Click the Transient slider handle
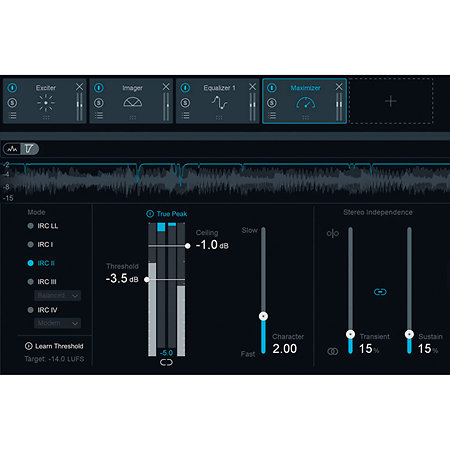The height and width of the screenshot is (450, 450). [350, 334]
